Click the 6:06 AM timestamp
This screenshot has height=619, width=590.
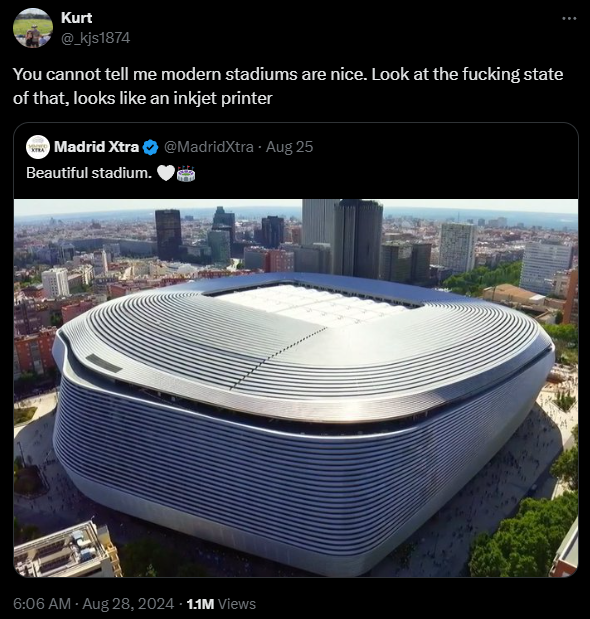point(42,604)
